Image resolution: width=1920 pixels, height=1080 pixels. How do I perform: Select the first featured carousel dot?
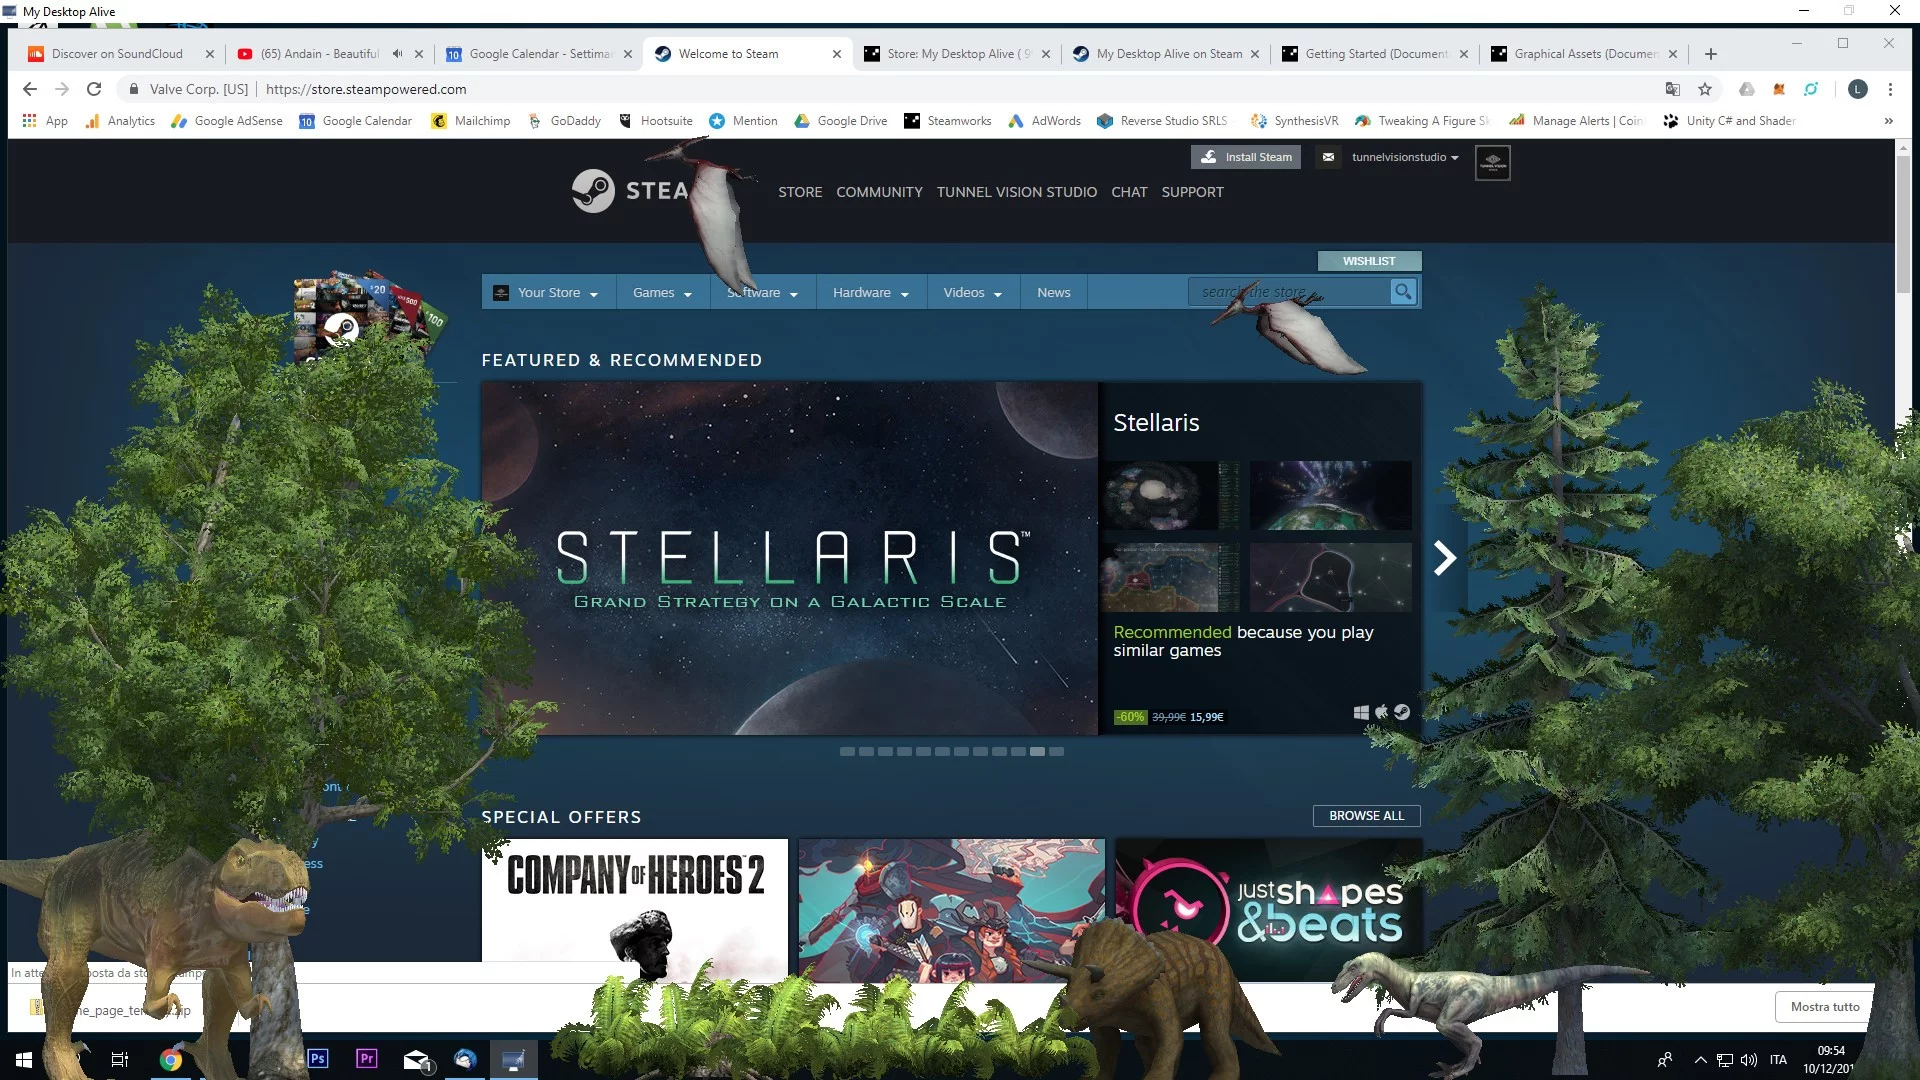pyautogui.click(x=847, y=751)
